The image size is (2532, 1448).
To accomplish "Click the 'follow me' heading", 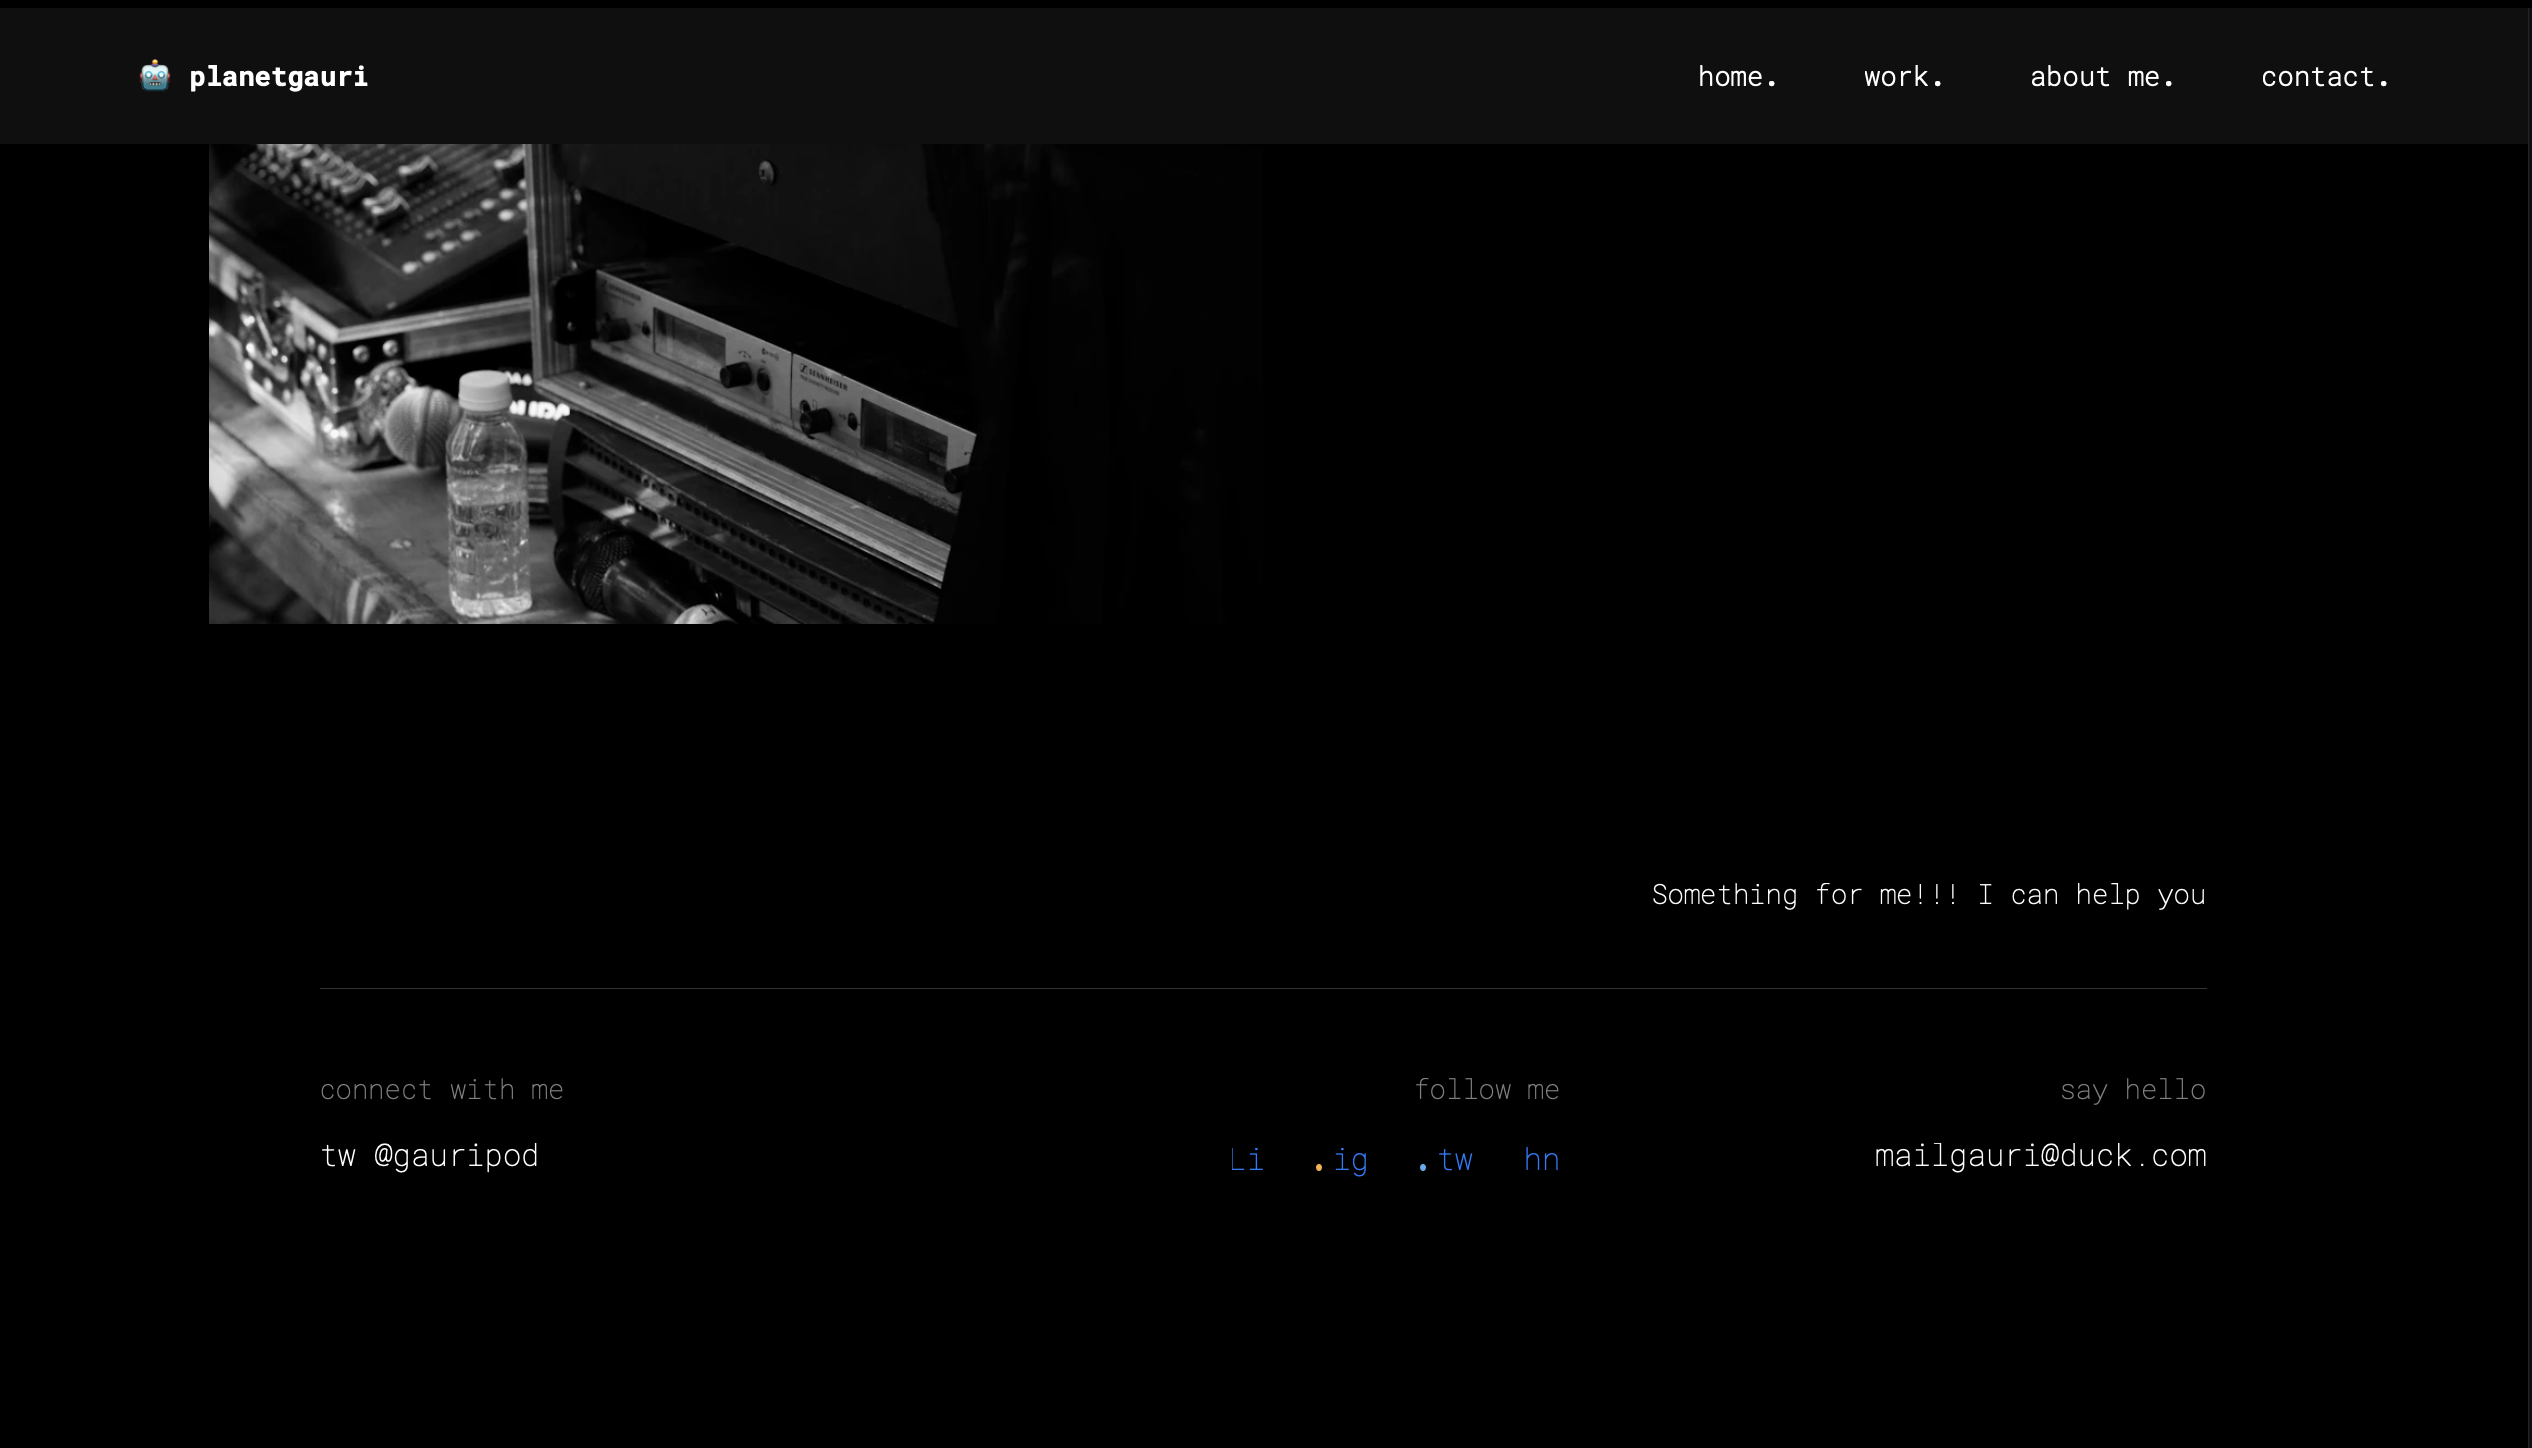I will [x=1487, y=1090].
